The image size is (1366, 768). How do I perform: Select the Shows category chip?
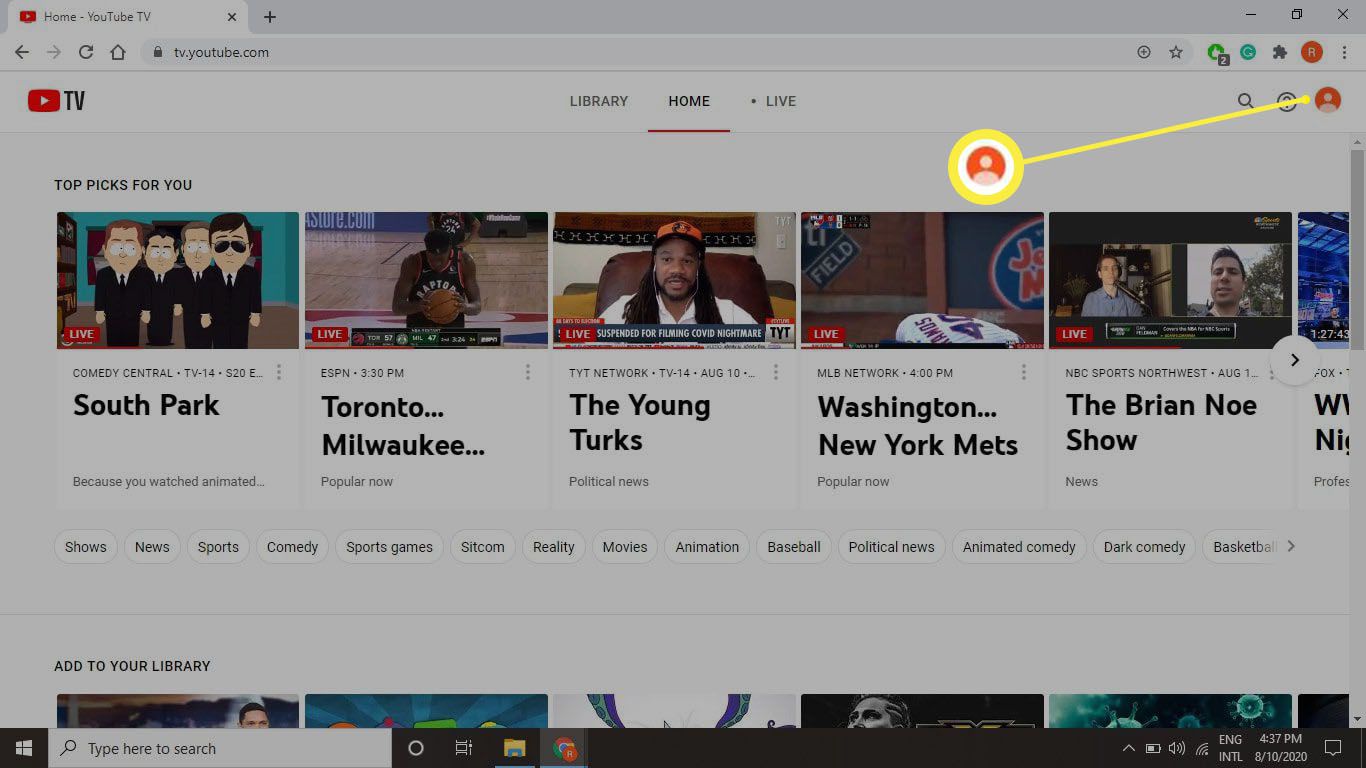pyautogui.click(x=86, y=547)
